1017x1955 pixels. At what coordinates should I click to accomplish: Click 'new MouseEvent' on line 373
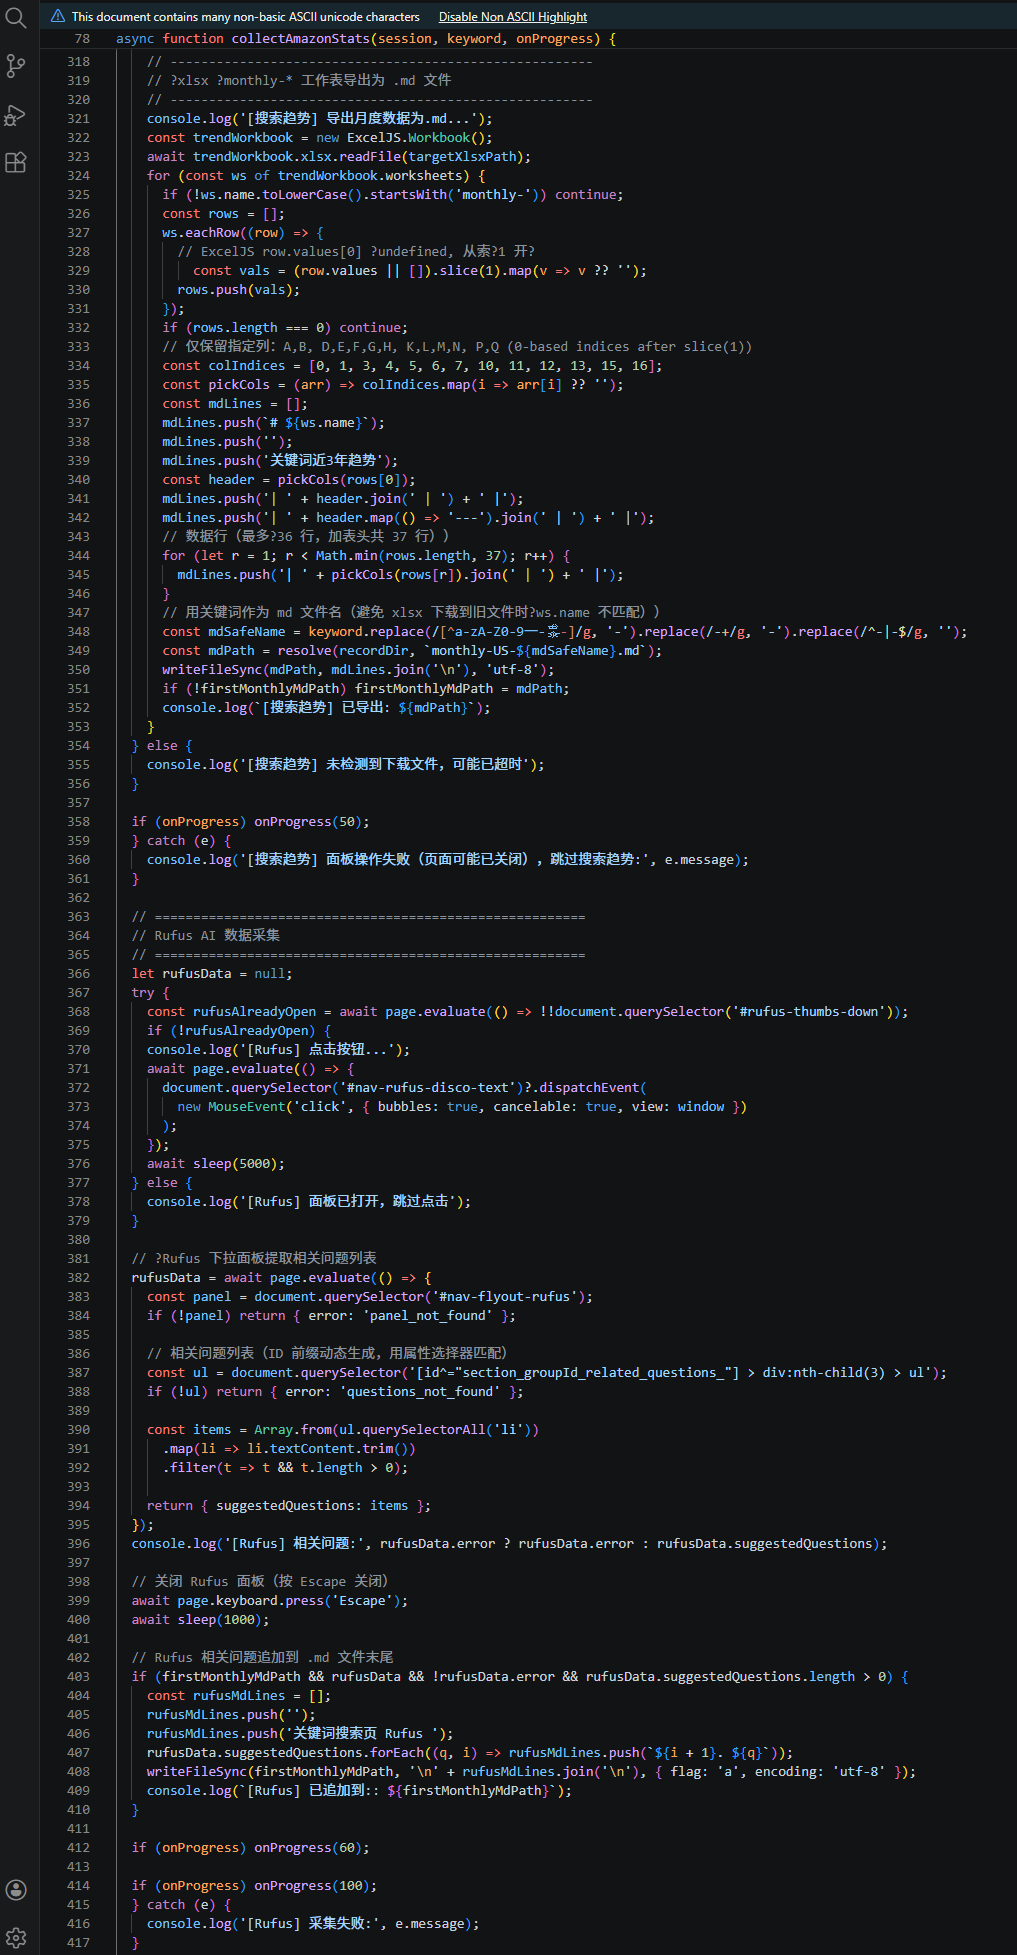(x=231, y=1107)
